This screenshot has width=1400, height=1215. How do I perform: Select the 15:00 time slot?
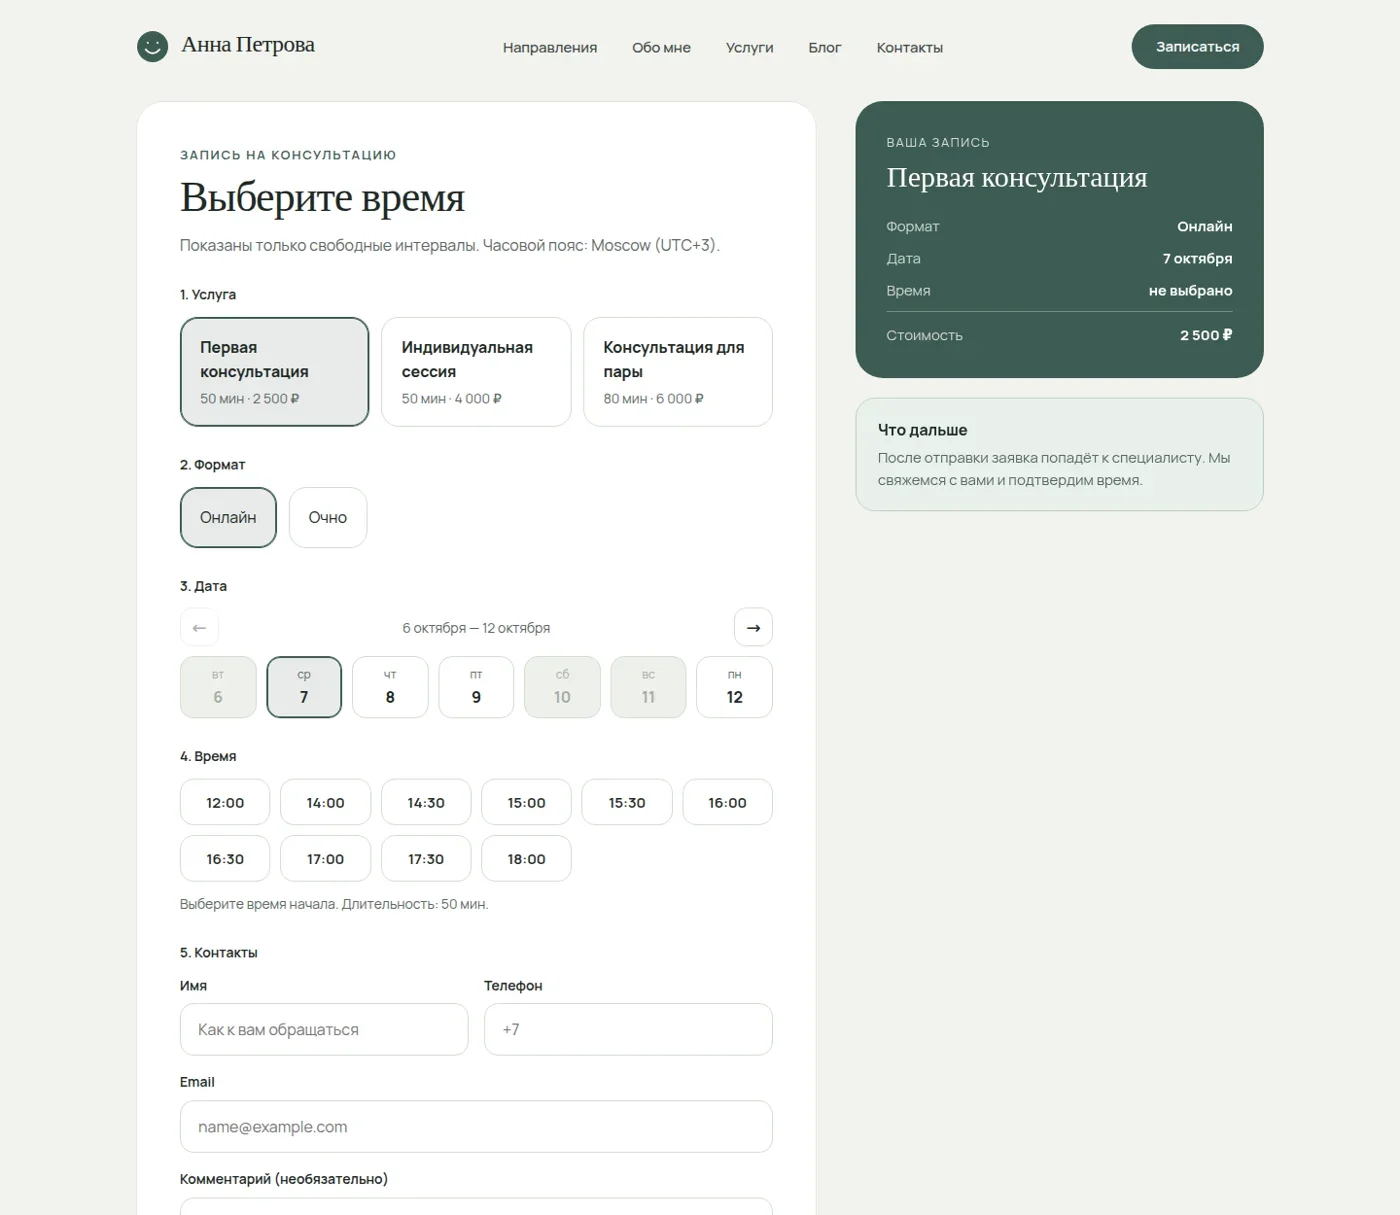526,802
